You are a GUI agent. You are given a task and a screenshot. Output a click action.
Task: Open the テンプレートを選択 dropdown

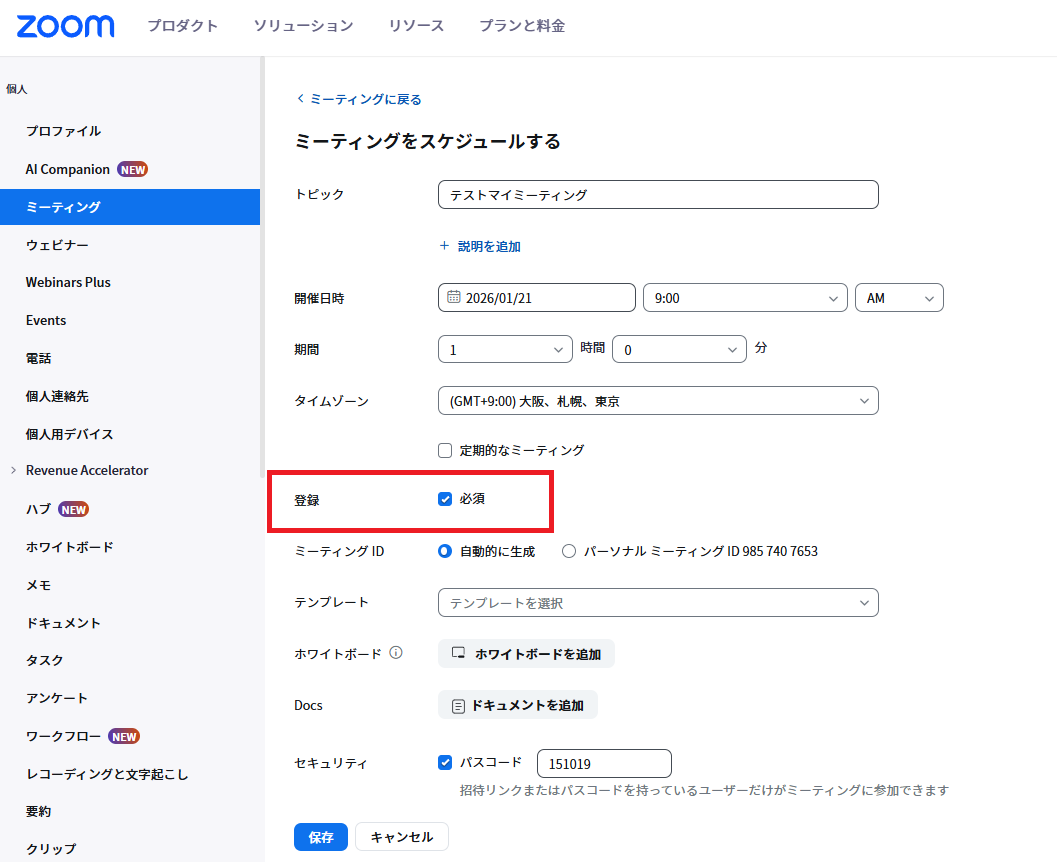(658, 603)
